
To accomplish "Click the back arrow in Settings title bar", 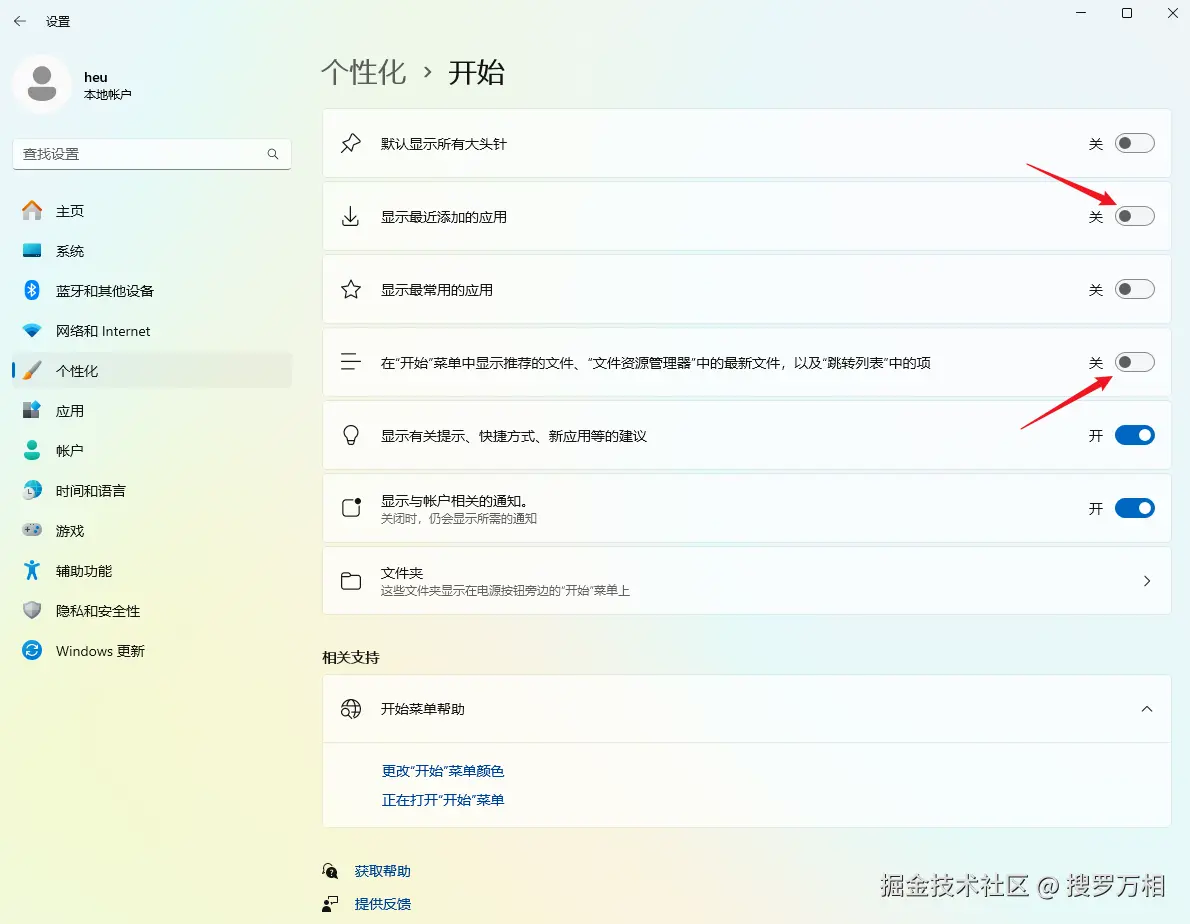I will click(20, 21).
